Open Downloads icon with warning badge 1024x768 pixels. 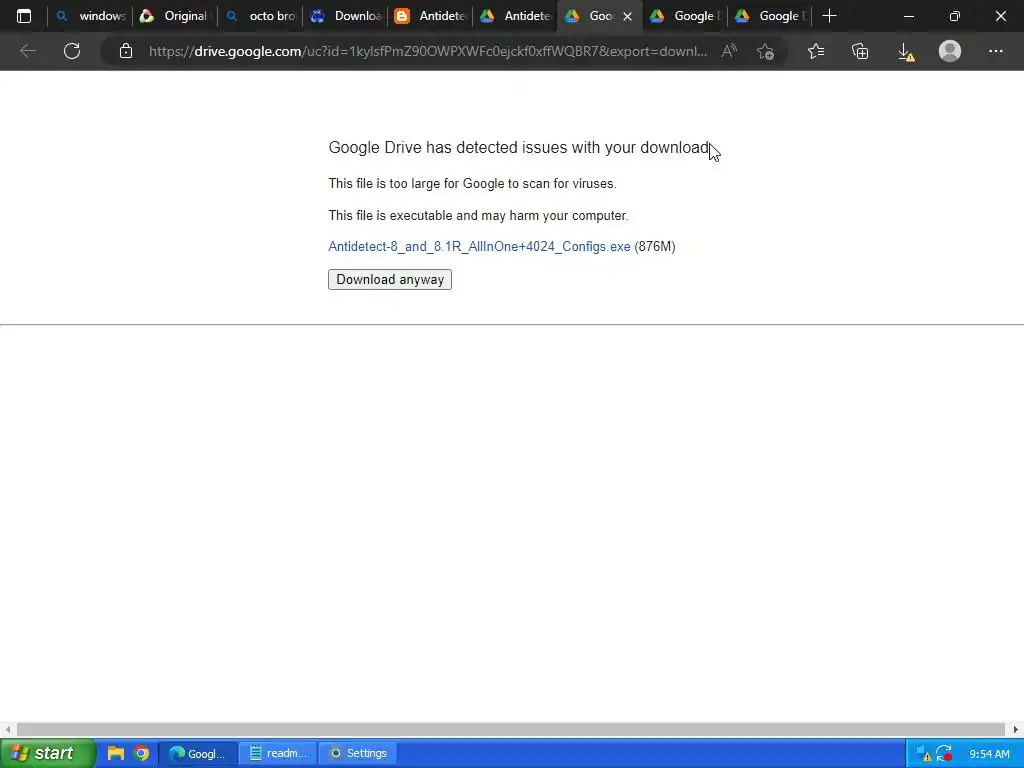coord(906,52)
